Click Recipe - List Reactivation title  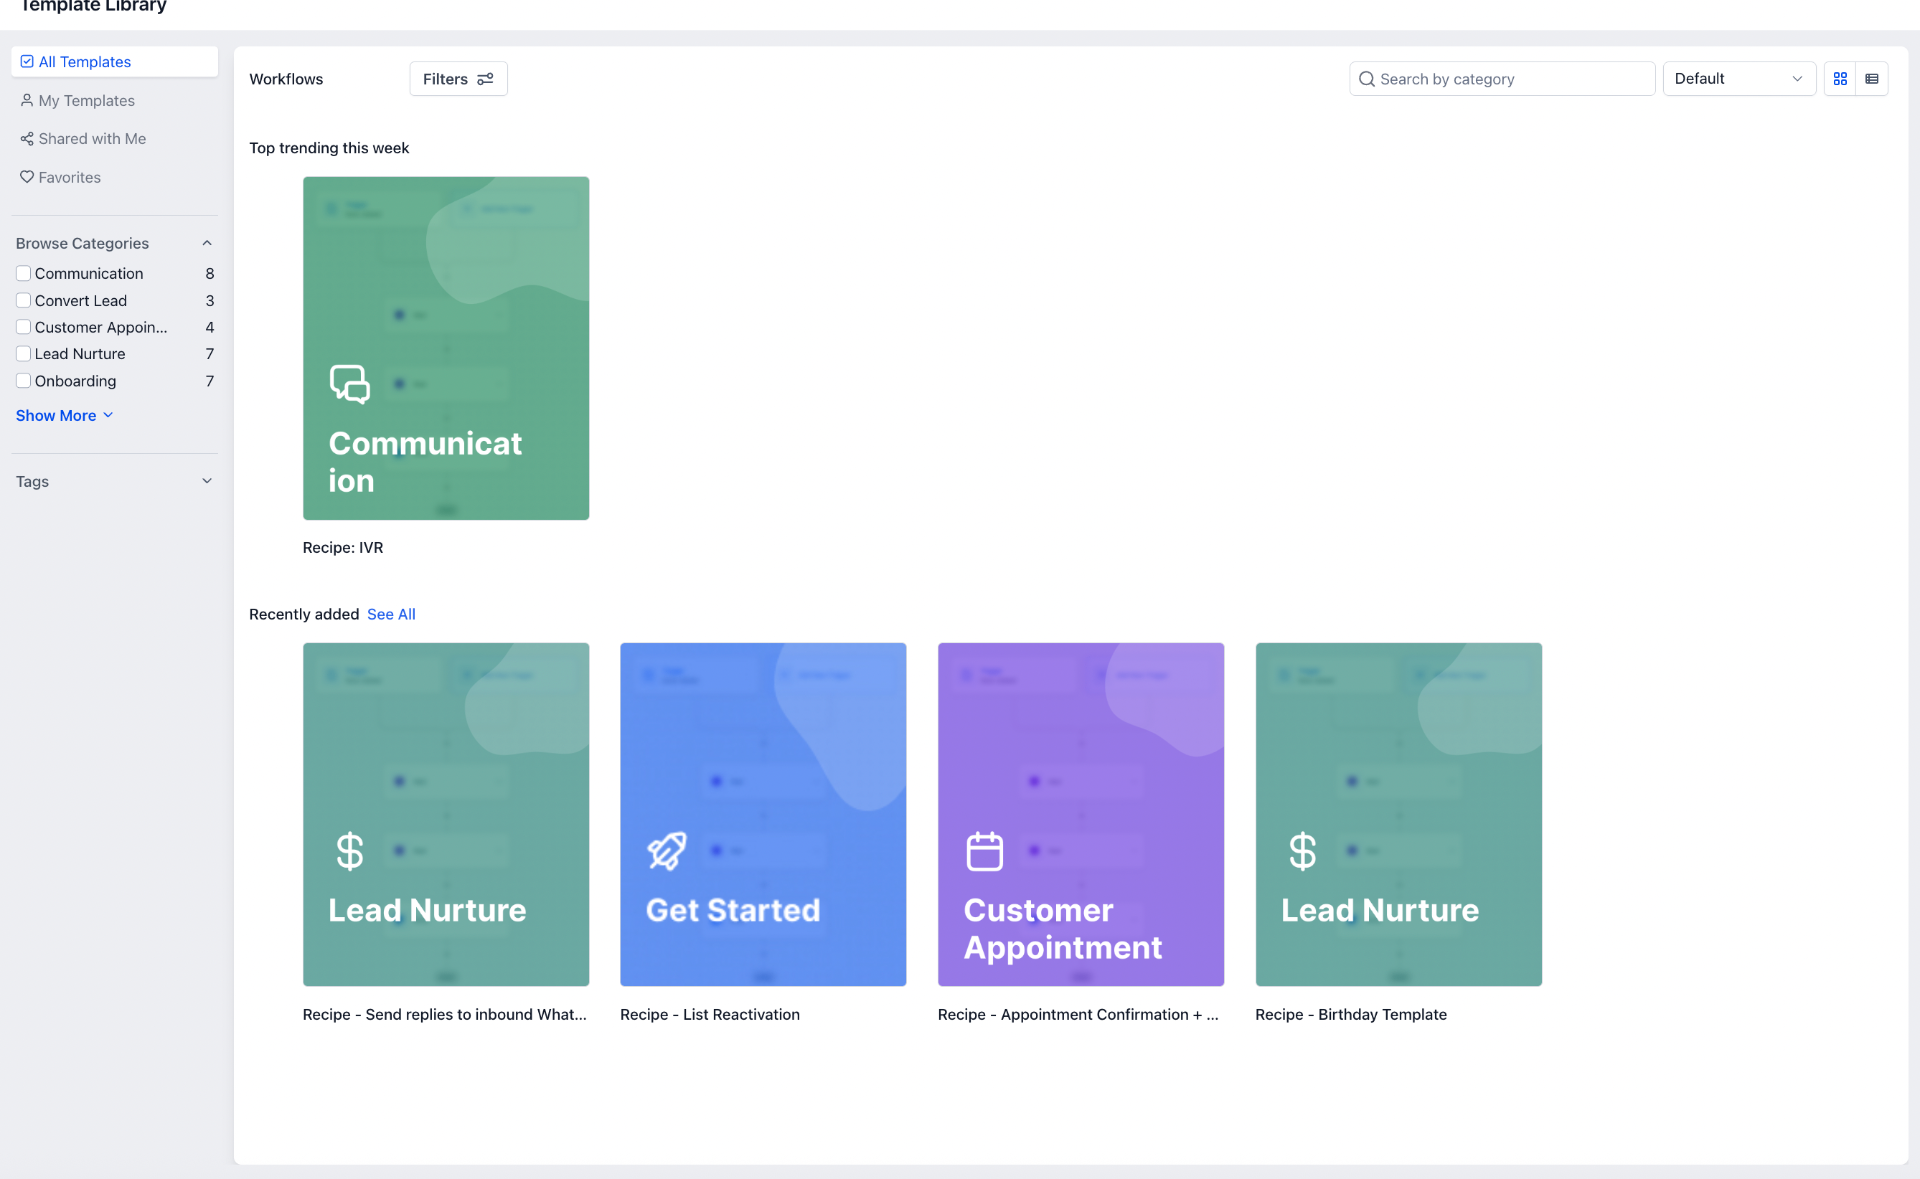710,1014
